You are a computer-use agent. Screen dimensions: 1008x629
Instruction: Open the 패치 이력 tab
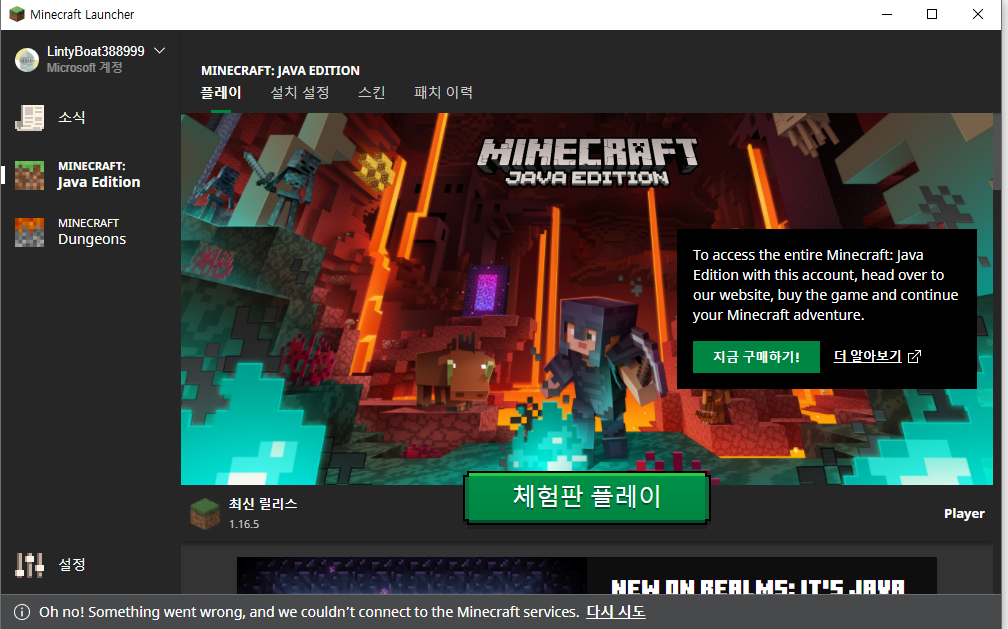point(443,93)
